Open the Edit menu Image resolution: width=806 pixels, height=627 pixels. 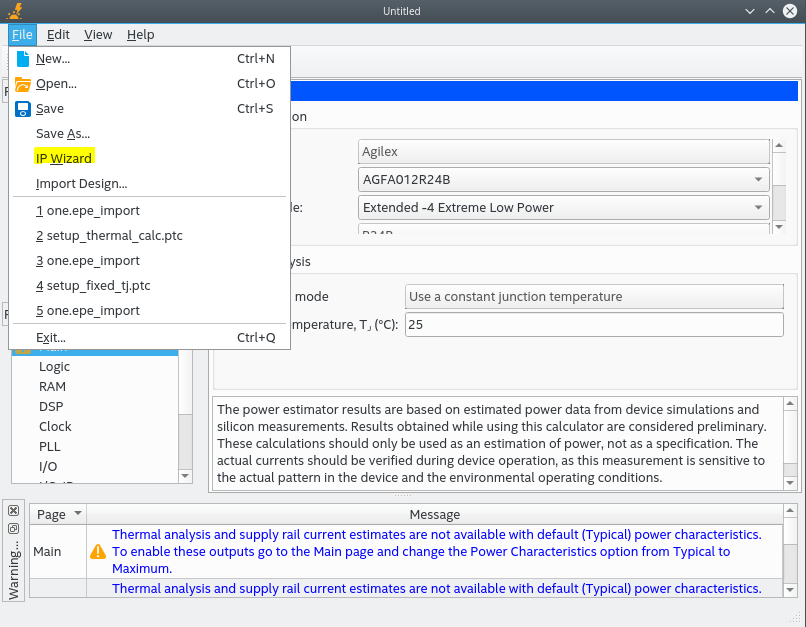(x=58, y=34)
